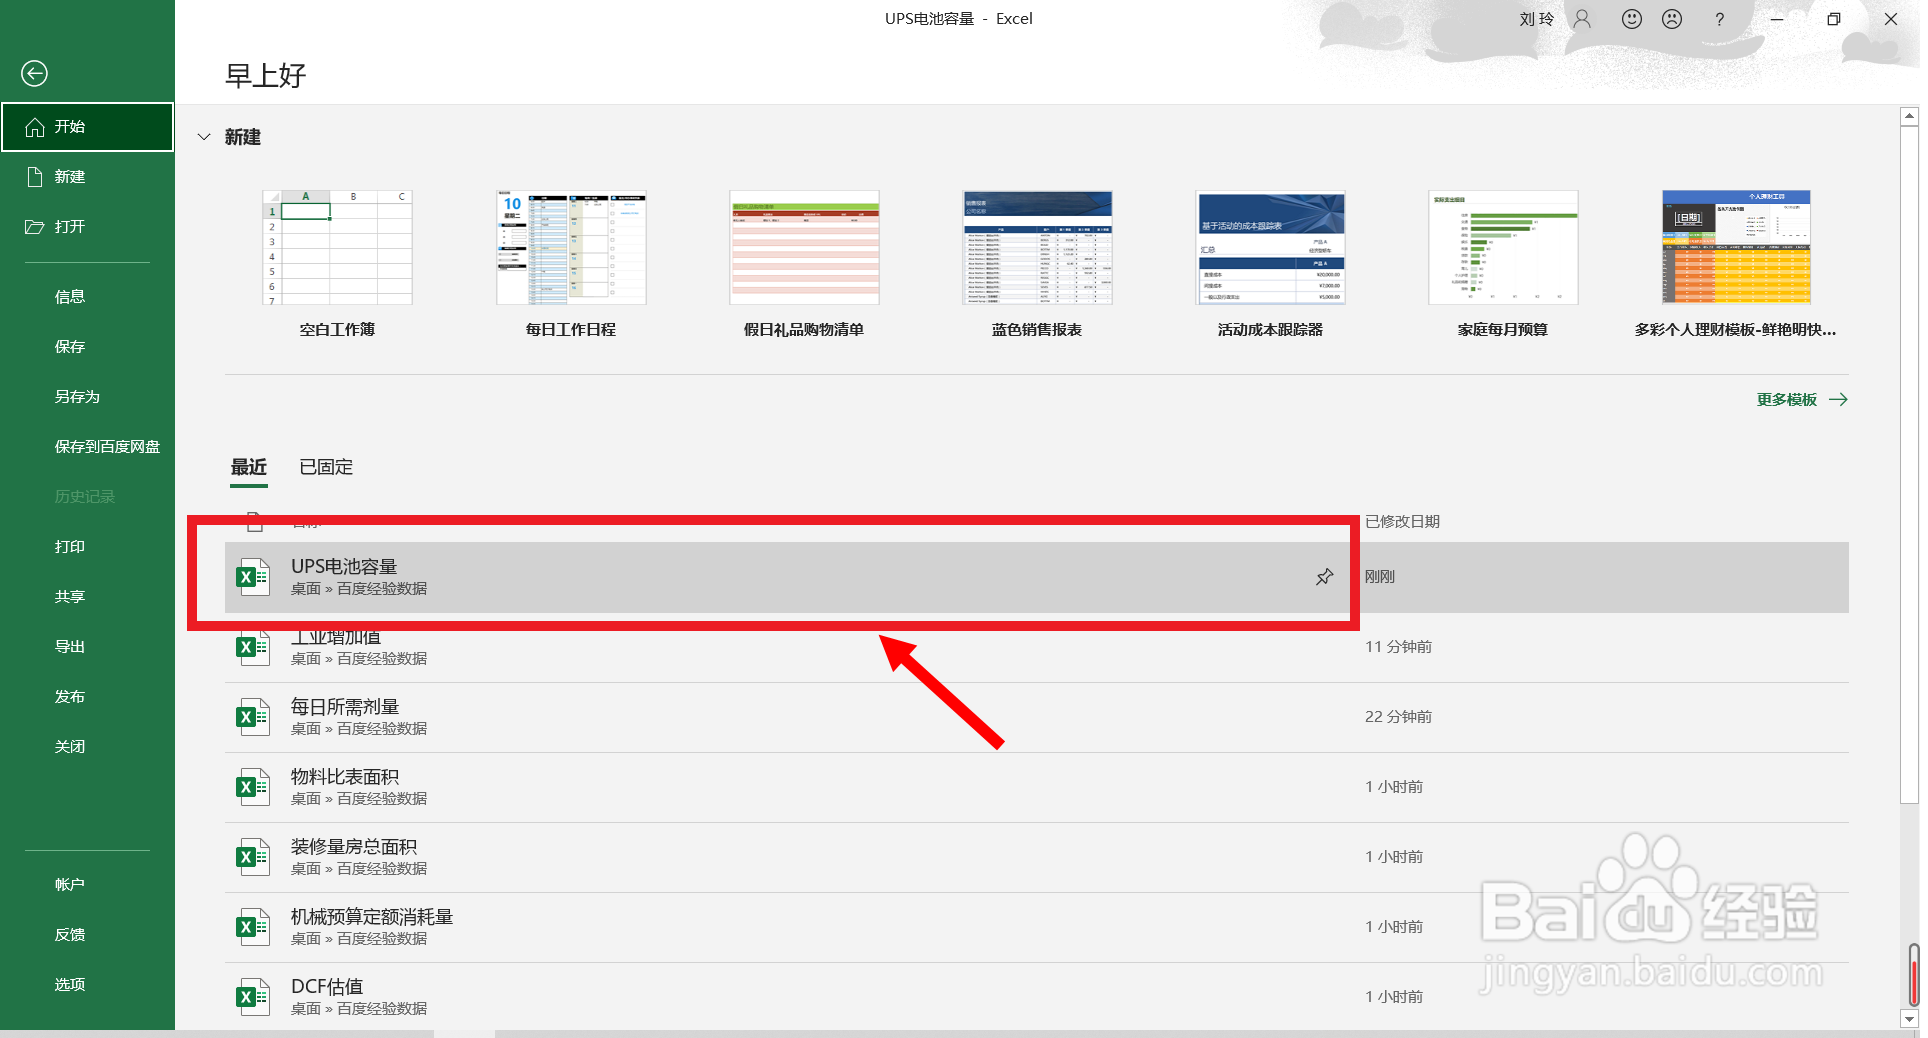Select the 多彩个人理财模板 thumbnail
Viewport: 1928px width, 1038px height.
[1736, 247]
